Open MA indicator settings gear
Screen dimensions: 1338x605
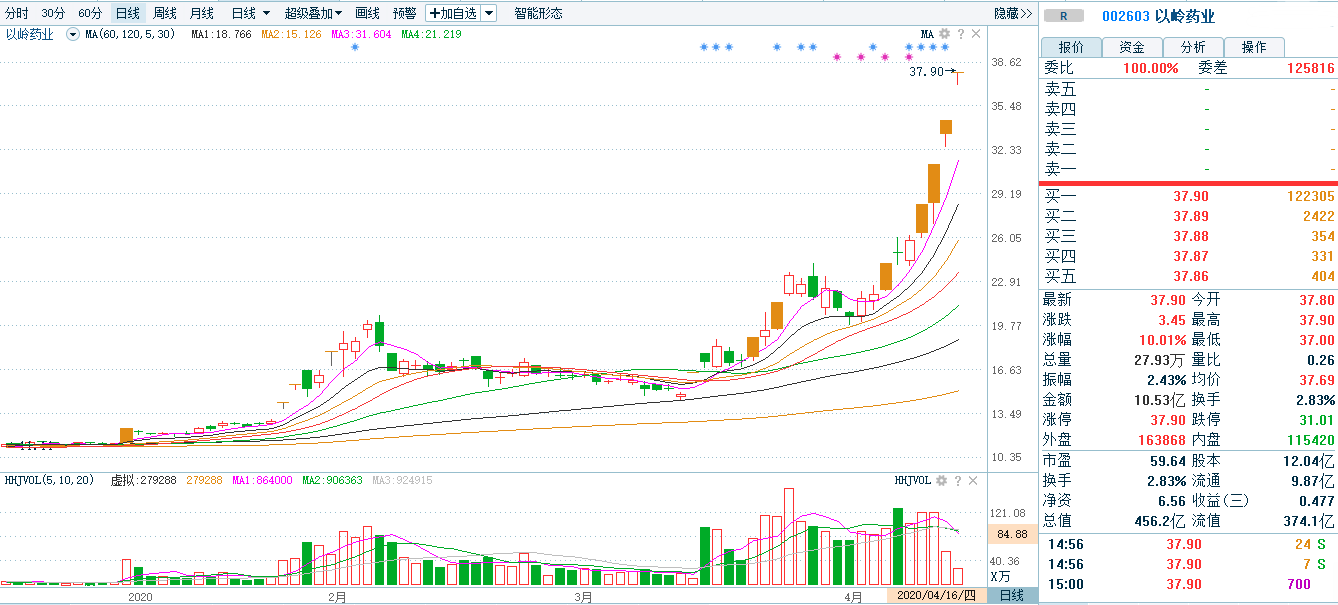(x=944, y=34)
